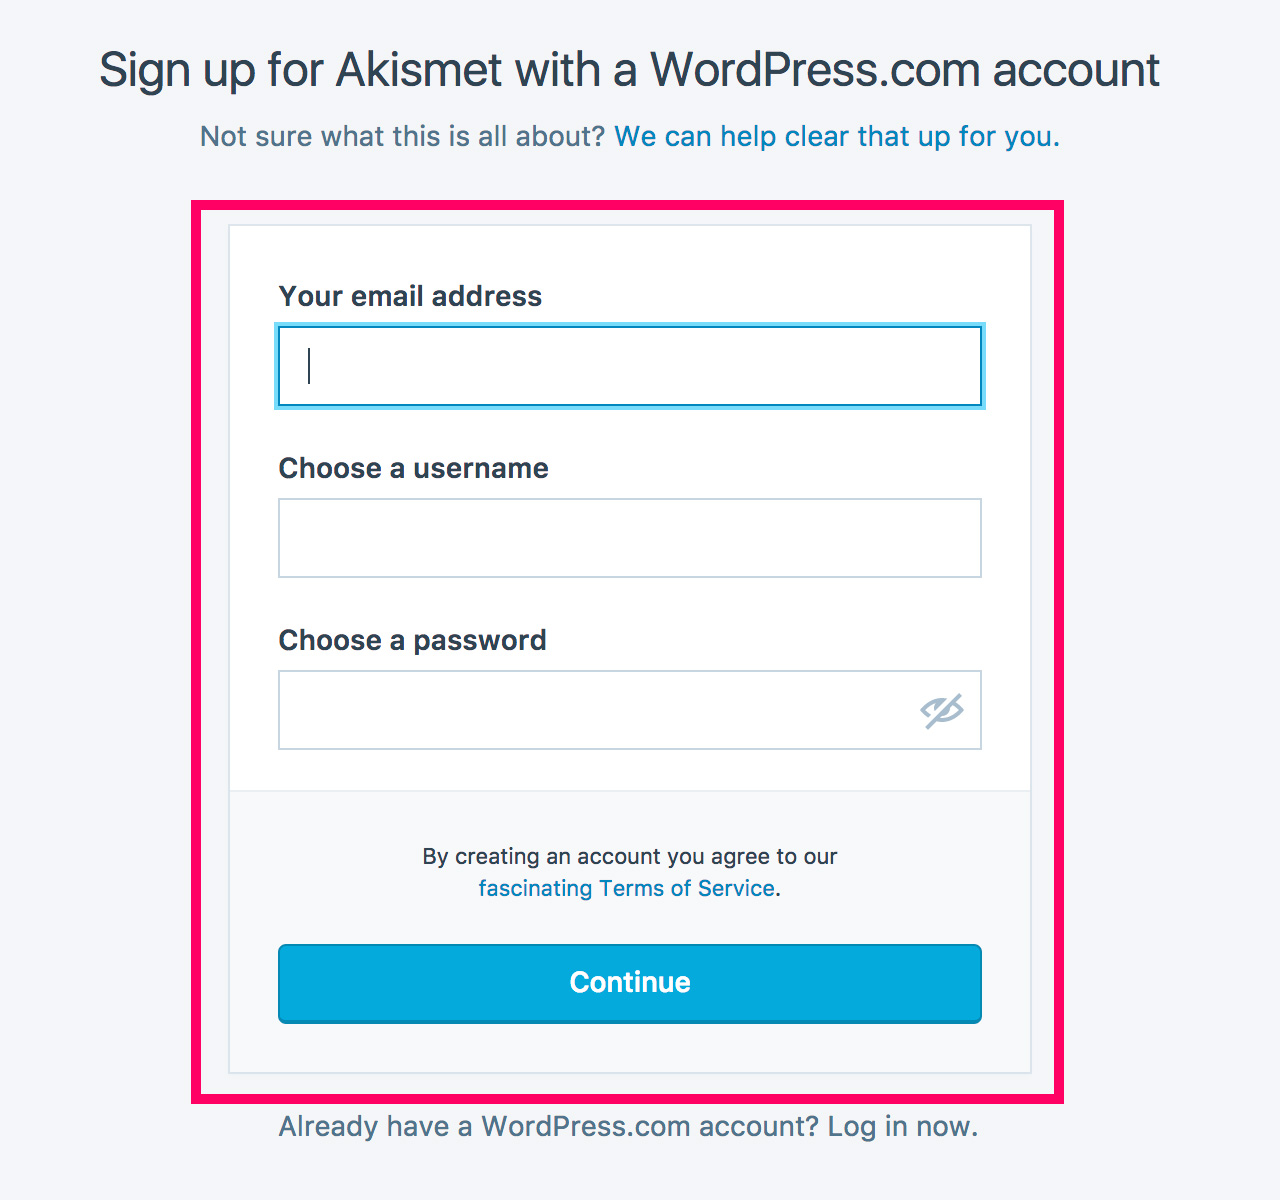This screenshot has height=1200, width=1280.
Task: Click inside the password field
Action: (590, 710)
